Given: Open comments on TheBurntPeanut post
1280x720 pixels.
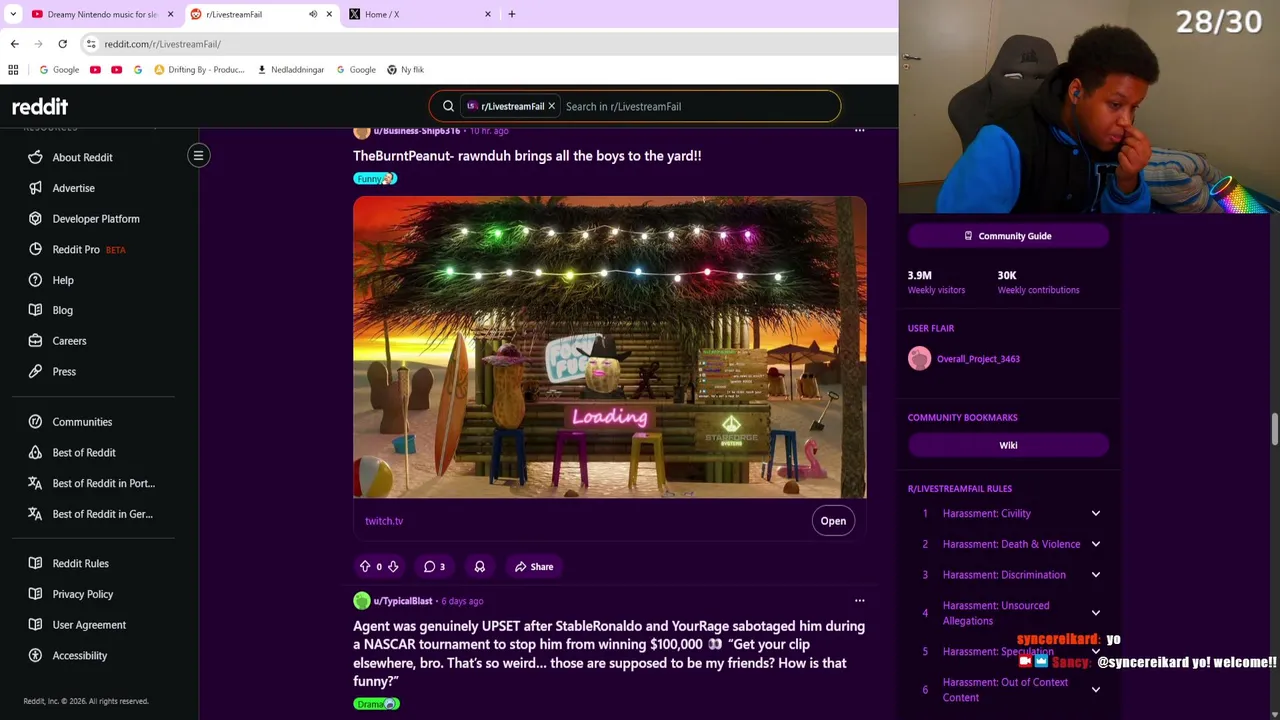Looking at the screenshot, I should (434, 566).
